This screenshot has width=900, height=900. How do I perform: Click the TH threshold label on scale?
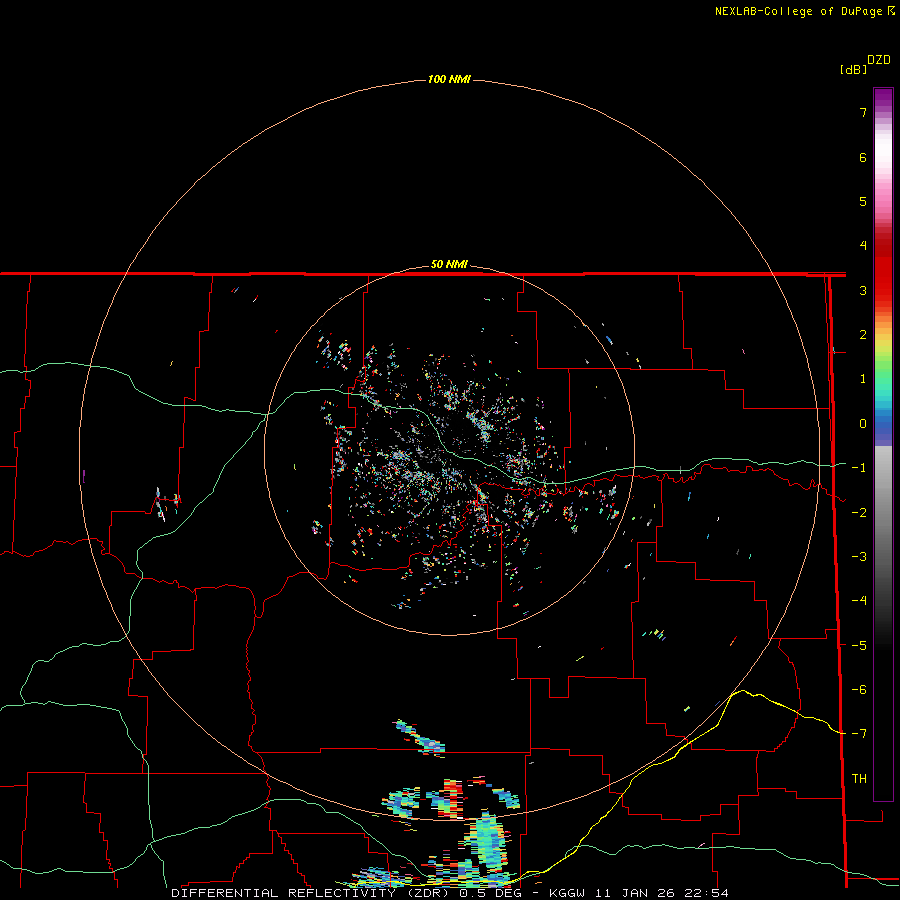859,779
